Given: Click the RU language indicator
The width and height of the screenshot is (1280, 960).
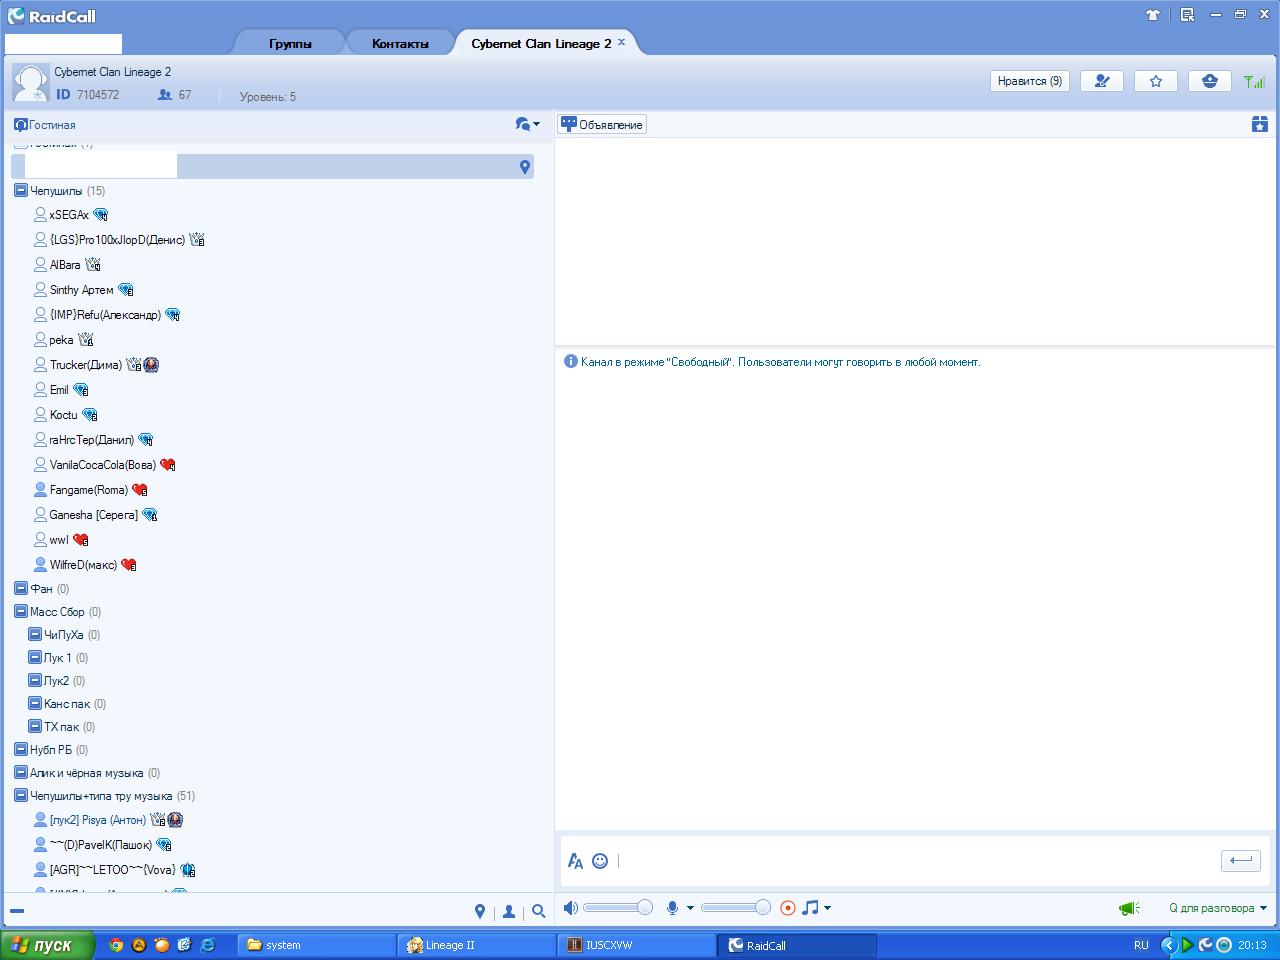Looking at the screenshot, I should click(x=1141, y=945).
